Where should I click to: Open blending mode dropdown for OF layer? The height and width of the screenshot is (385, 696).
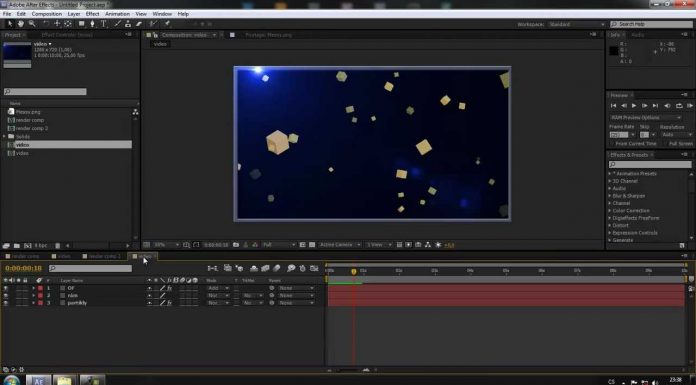(218, 288)
